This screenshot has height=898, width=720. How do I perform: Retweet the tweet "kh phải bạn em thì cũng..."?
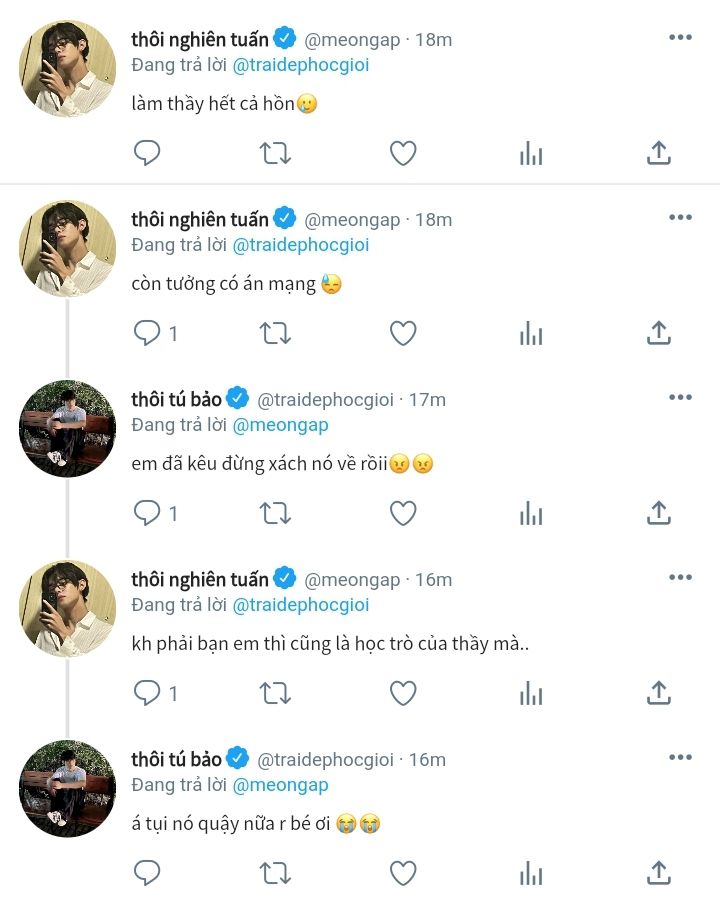coord(275,693)
